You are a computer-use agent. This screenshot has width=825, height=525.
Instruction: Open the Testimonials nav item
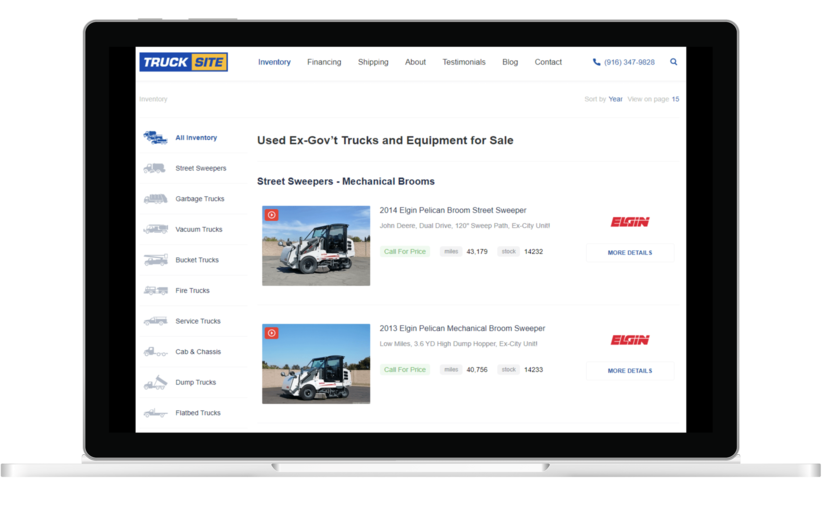pyautogui.click(x=464, y=62)
